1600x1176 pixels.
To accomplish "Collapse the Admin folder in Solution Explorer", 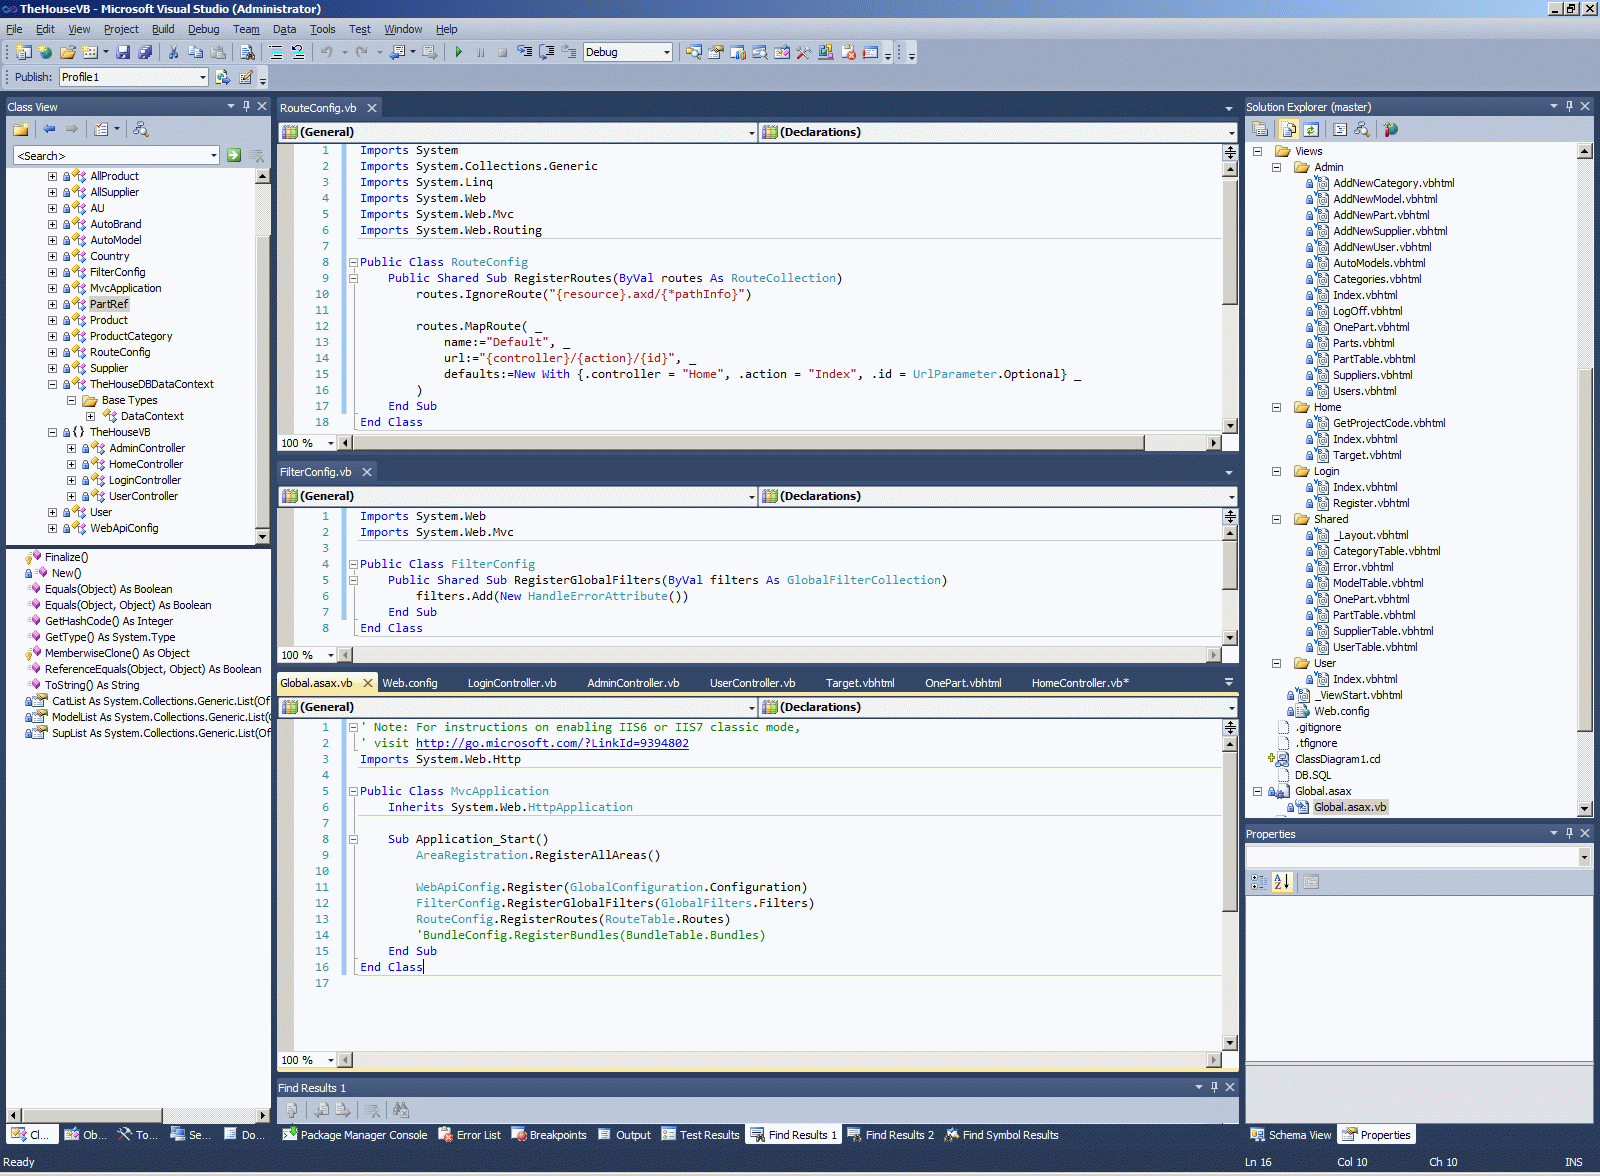I will 1277,167.
